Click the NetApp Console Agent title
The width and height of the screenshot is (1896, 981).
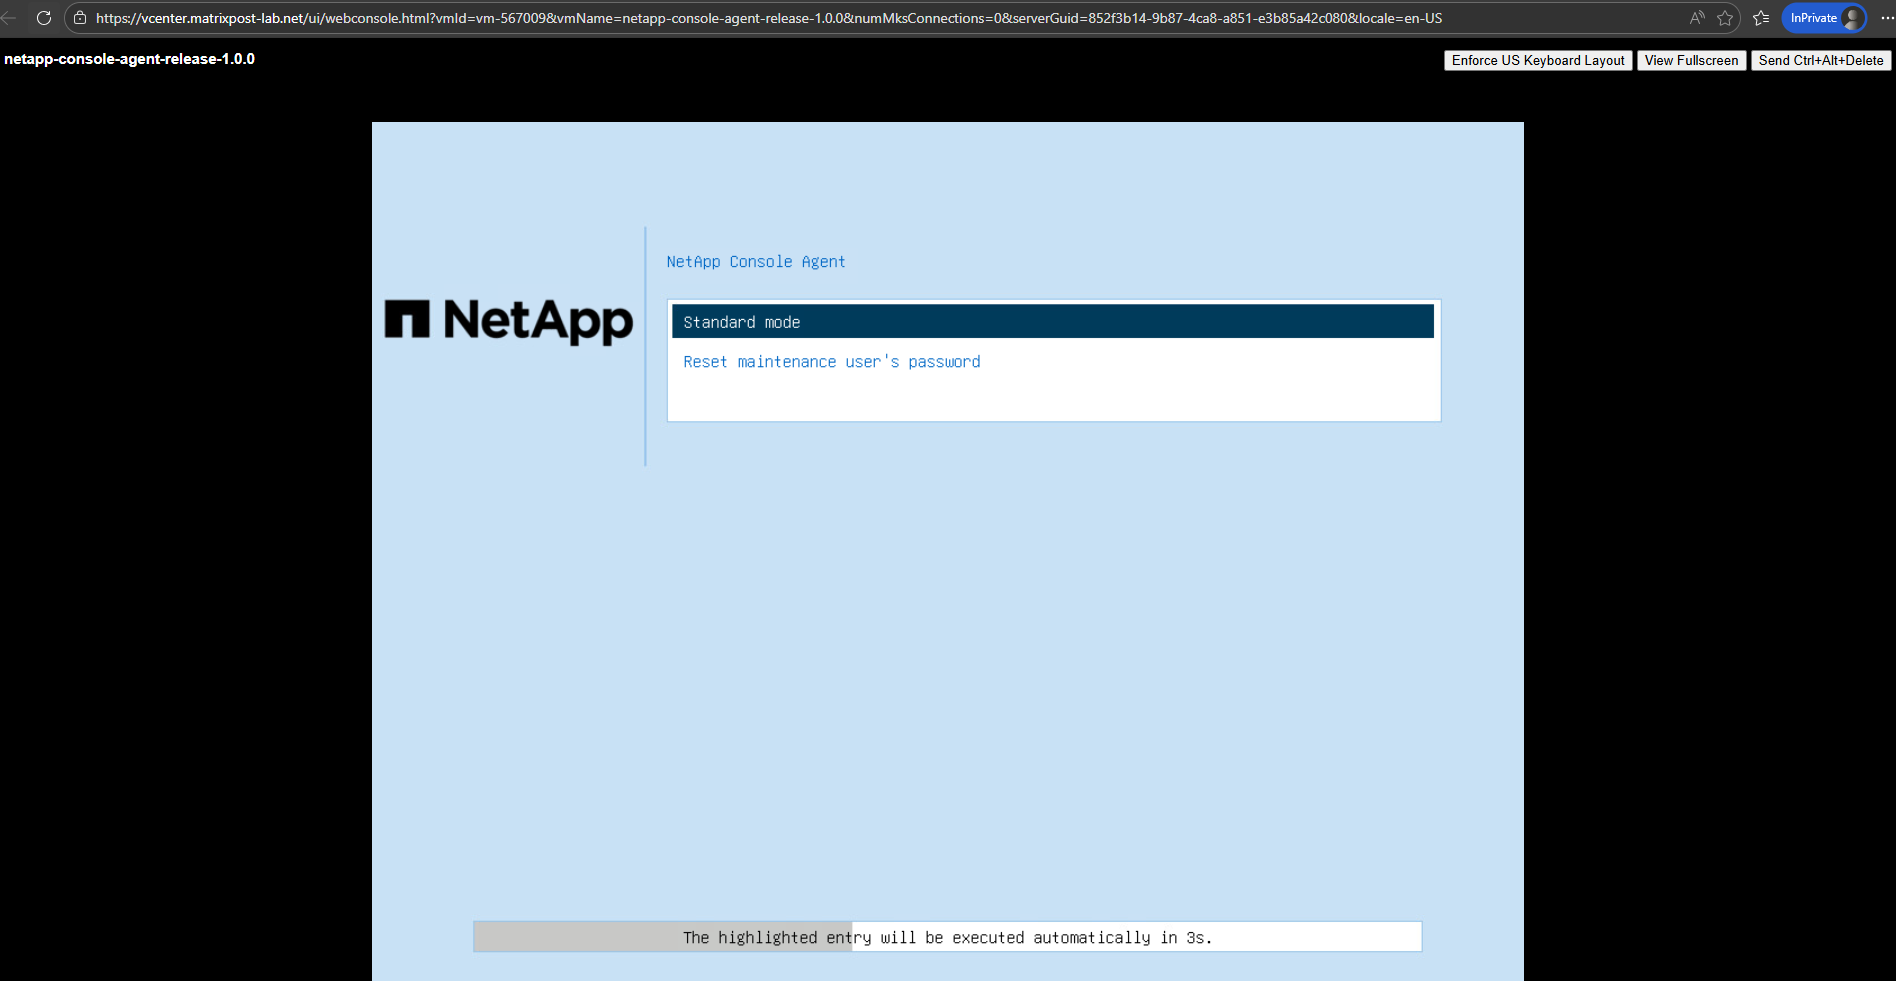[x=755, y=262]
